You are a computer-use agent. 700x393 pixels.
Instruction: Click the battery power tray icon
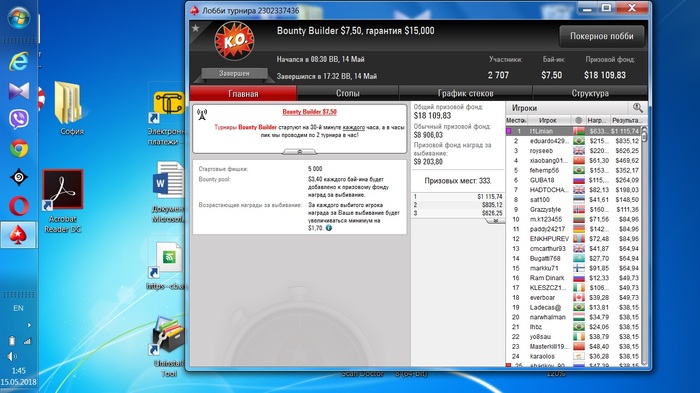click(x=12, y=341)
